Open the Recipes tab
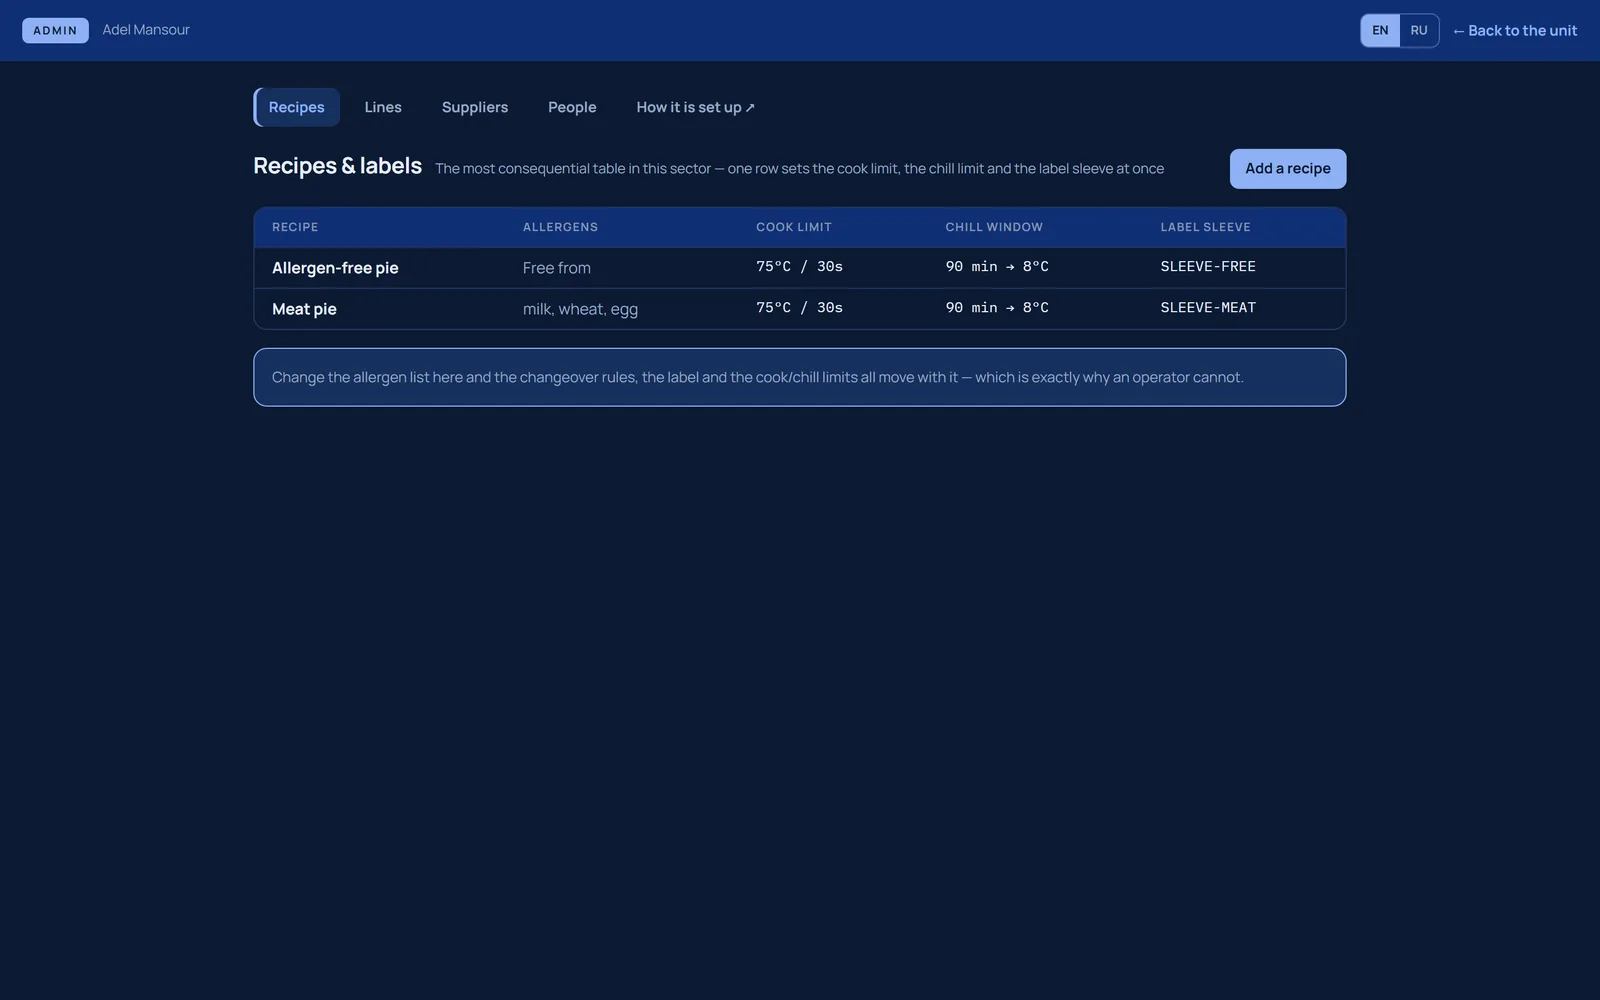 point(297,107)
